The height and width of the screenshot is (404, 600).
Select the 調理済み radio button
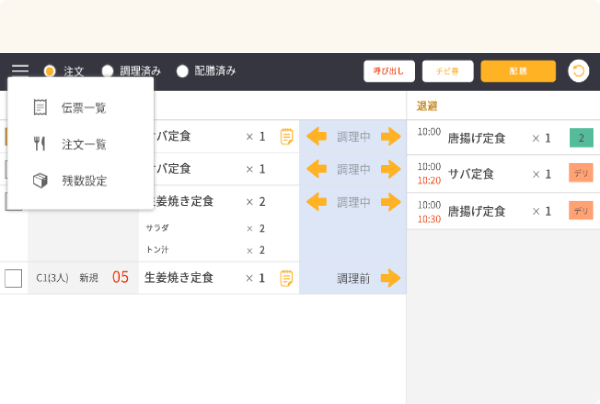coord(107,71)
